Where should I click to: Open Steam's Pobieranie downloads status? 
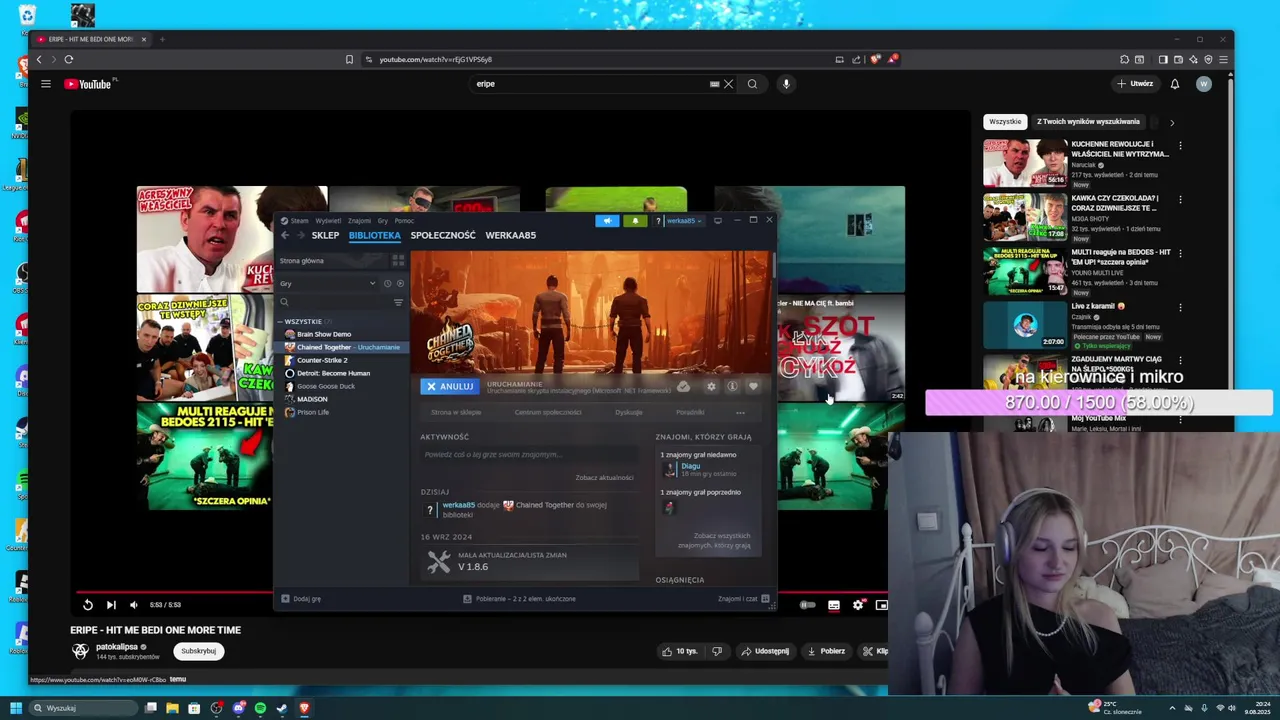tap(519, 599)
